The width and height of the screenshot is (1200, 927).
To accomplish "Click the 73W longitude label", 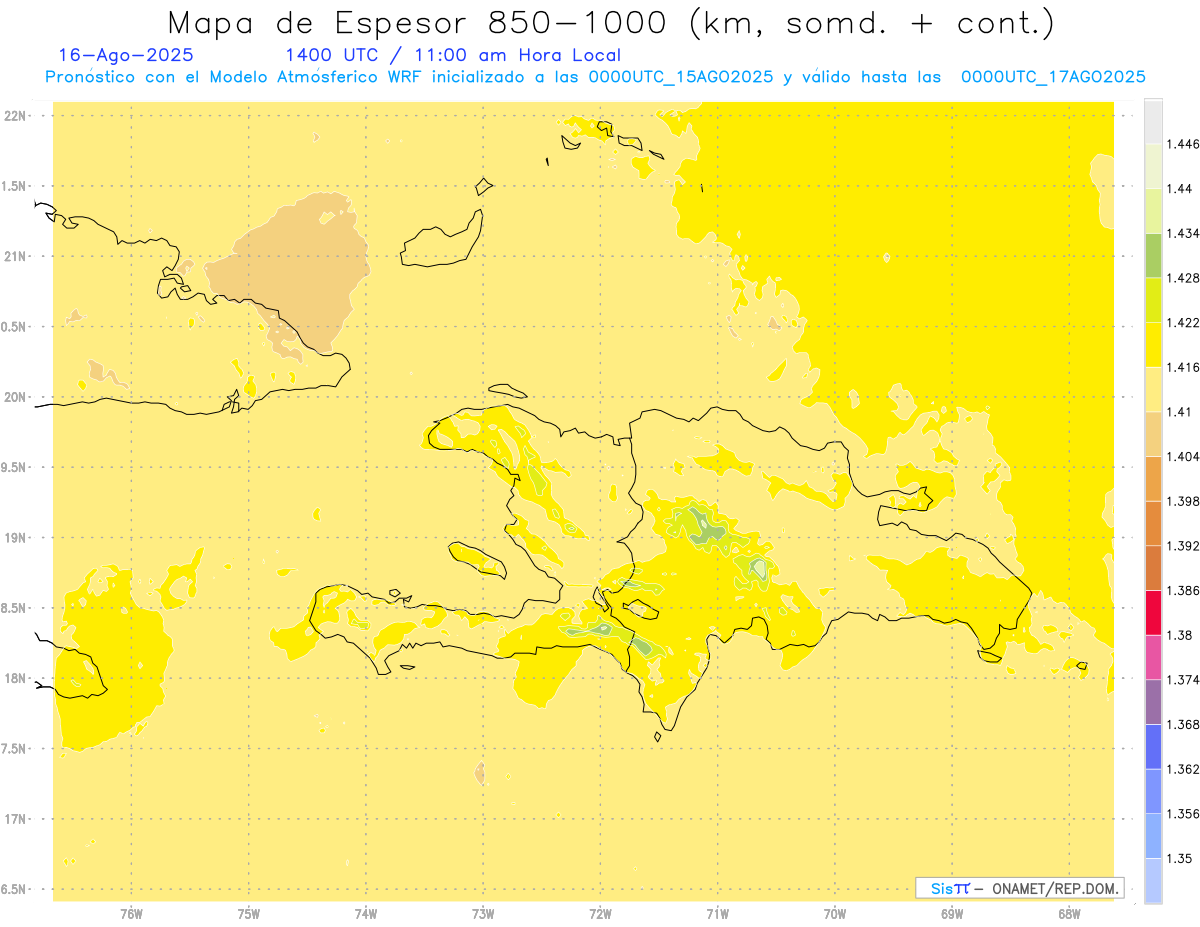I will click(x=483, y=914).
